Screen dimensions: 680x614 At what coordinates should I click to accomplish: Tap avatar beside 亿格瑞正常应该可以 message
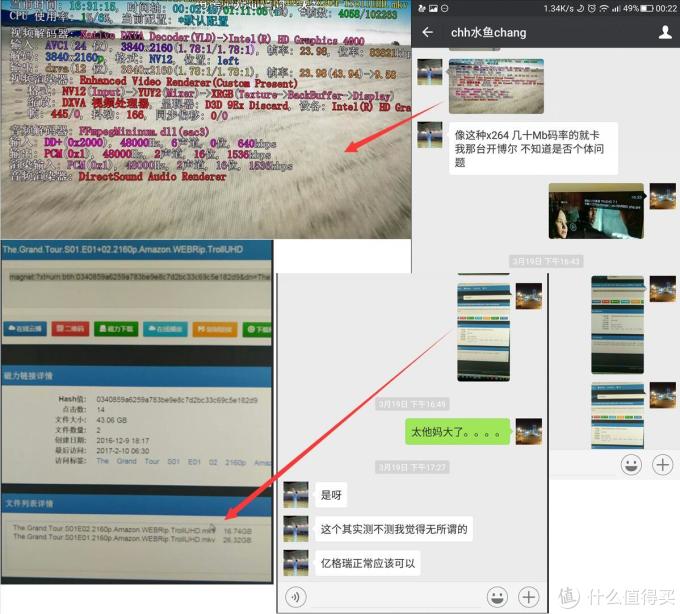pyautogui.click(x=296, y=563)
